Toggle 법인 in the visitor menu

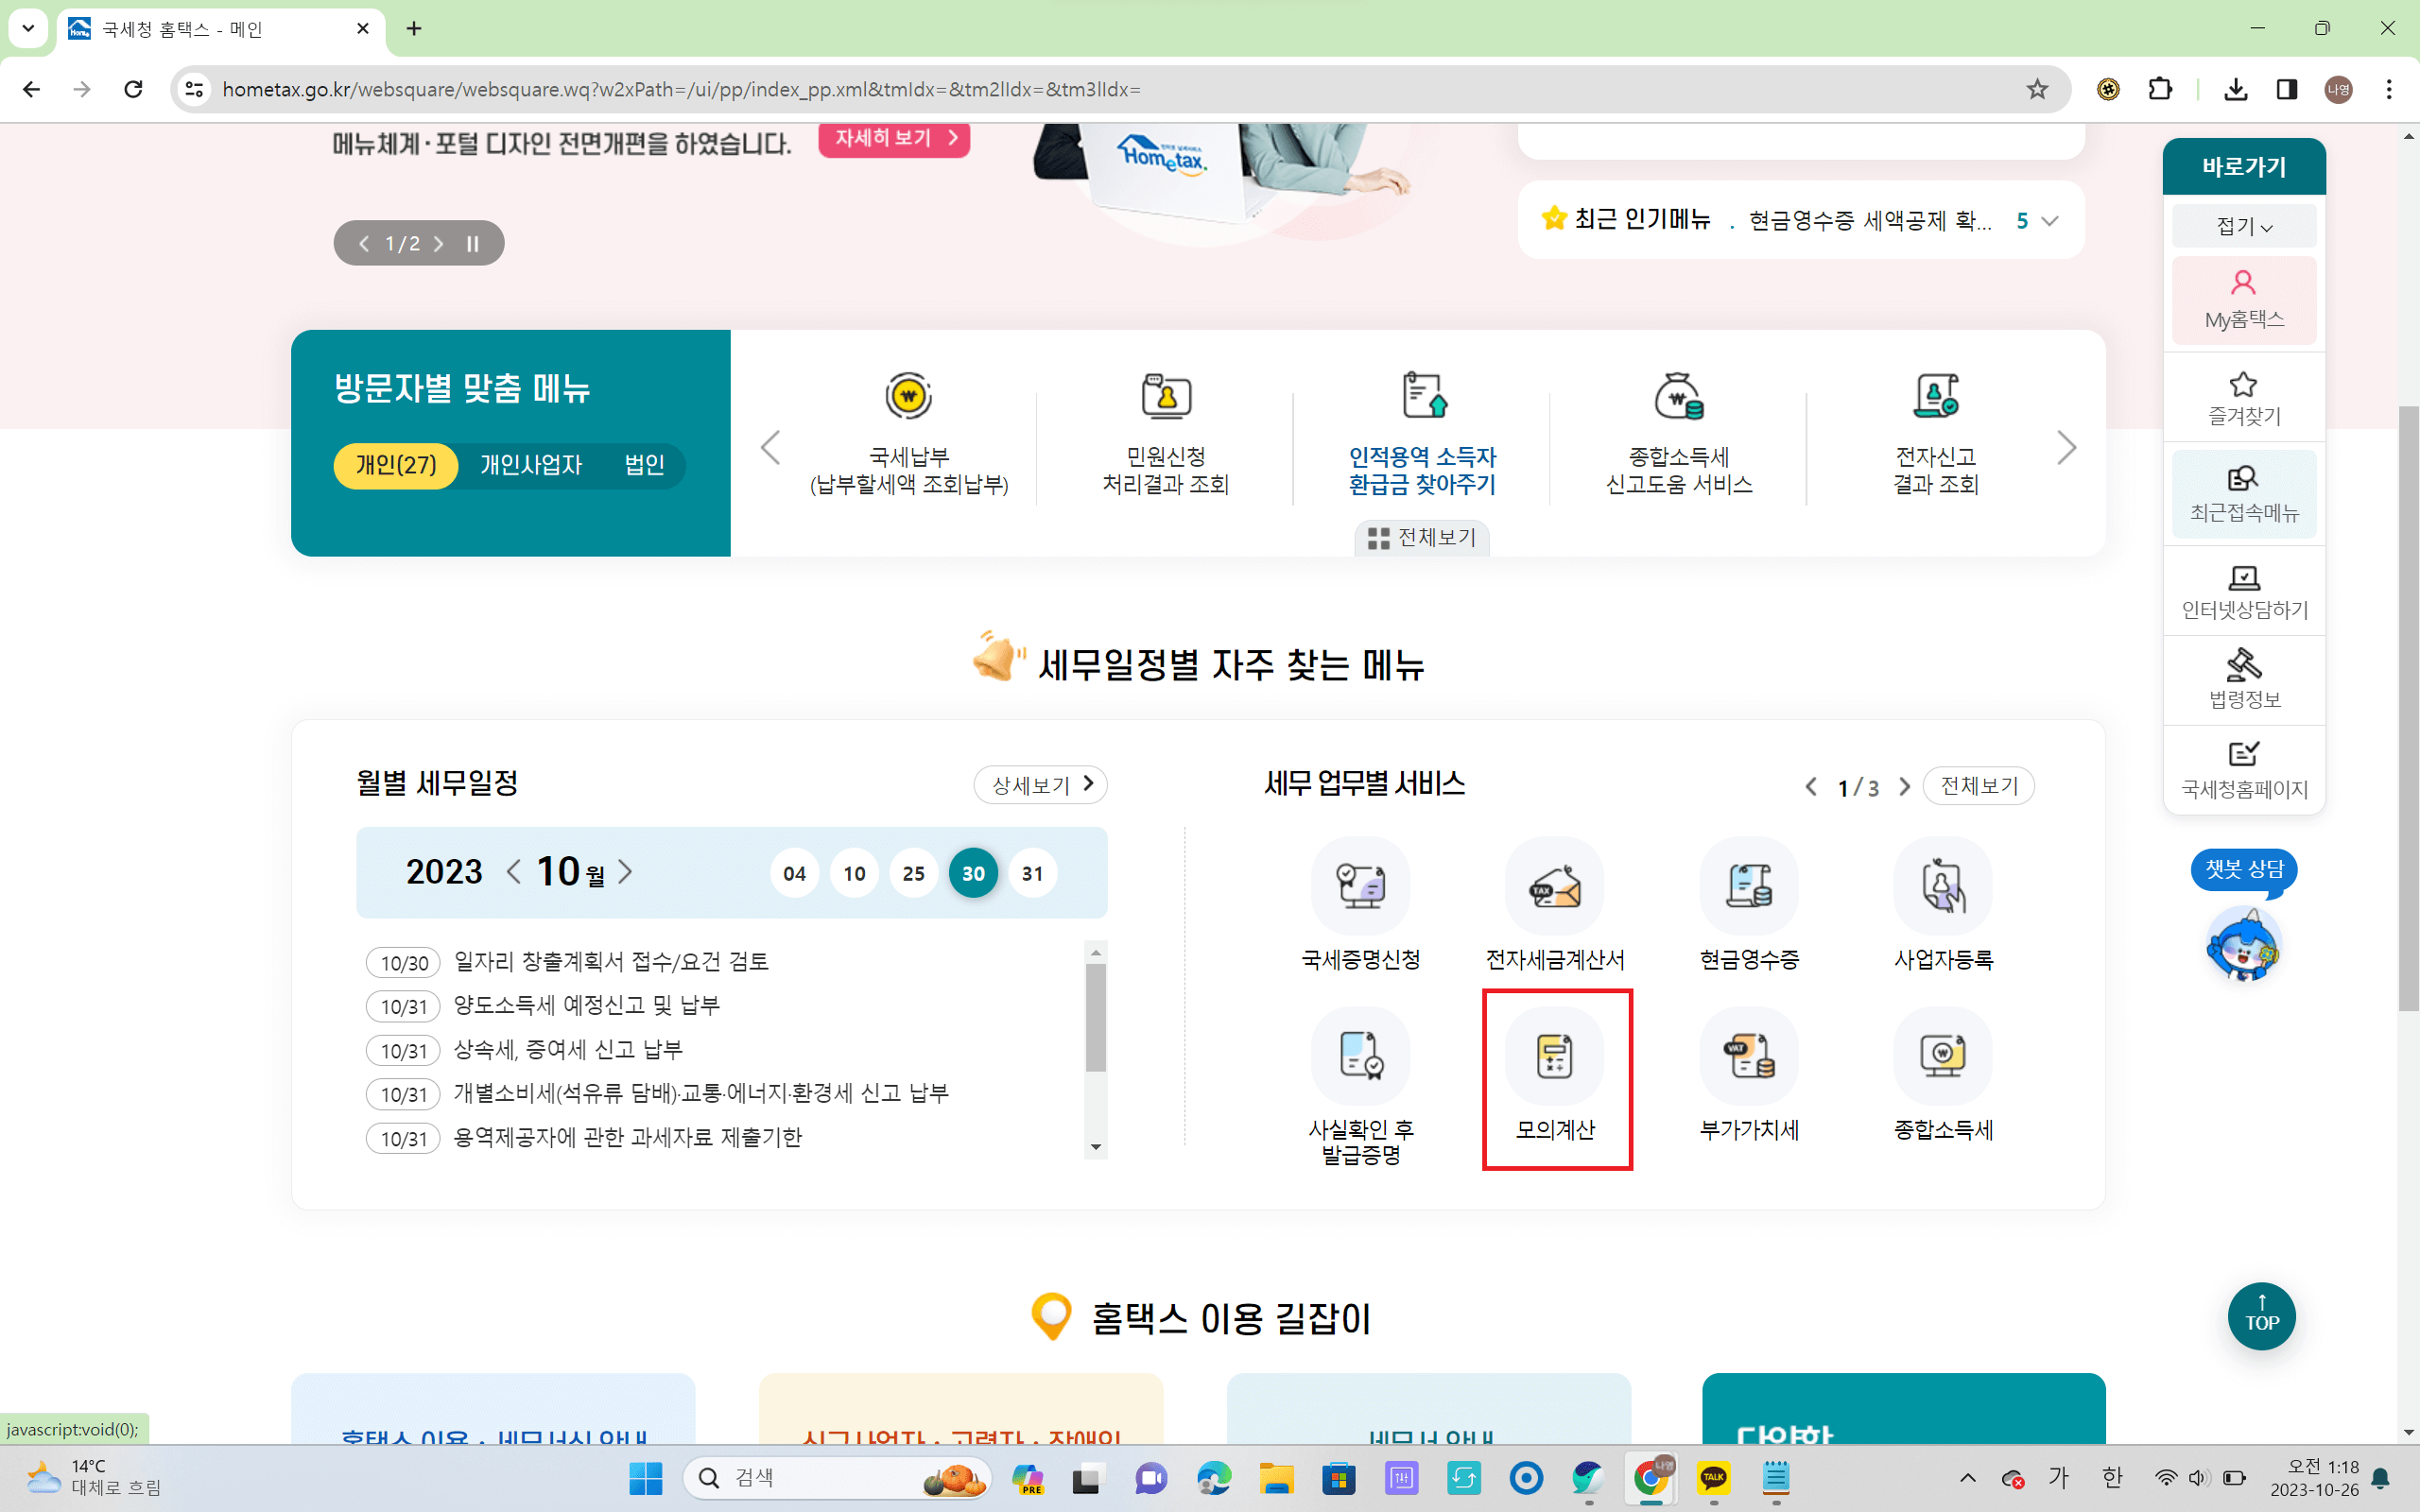[x=643, y=465]
